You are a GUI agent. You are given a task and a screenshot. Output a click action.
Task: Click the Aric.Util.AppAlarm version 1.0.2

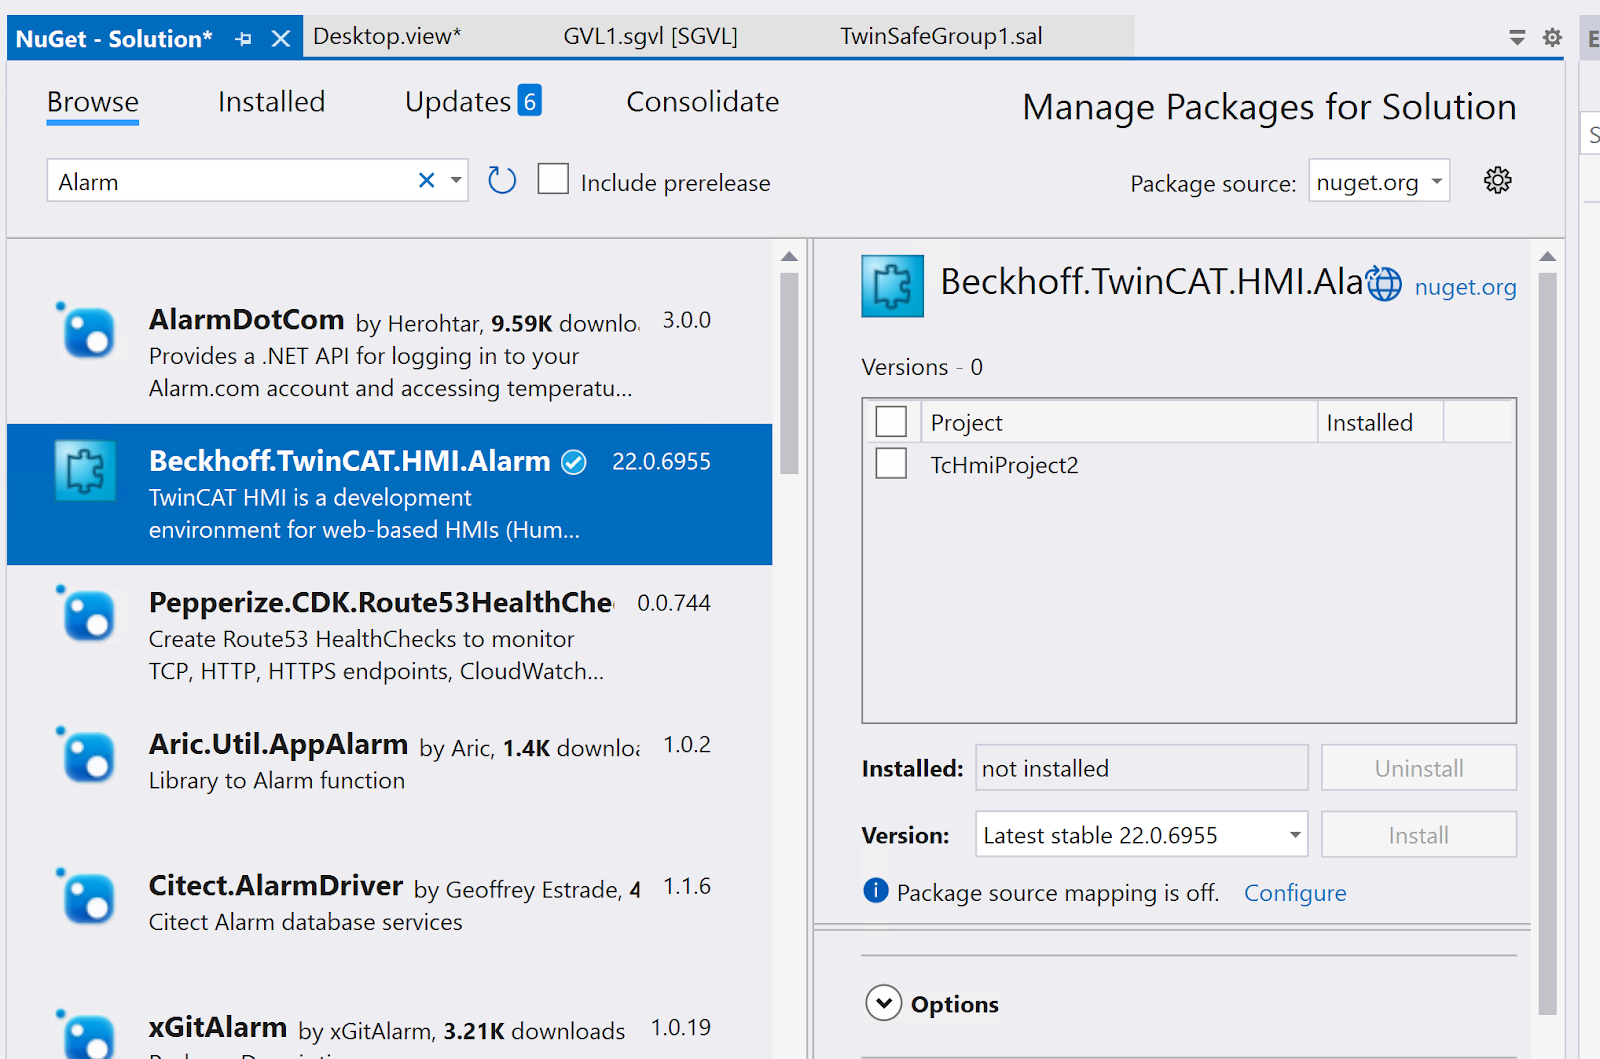coord(687,745)
